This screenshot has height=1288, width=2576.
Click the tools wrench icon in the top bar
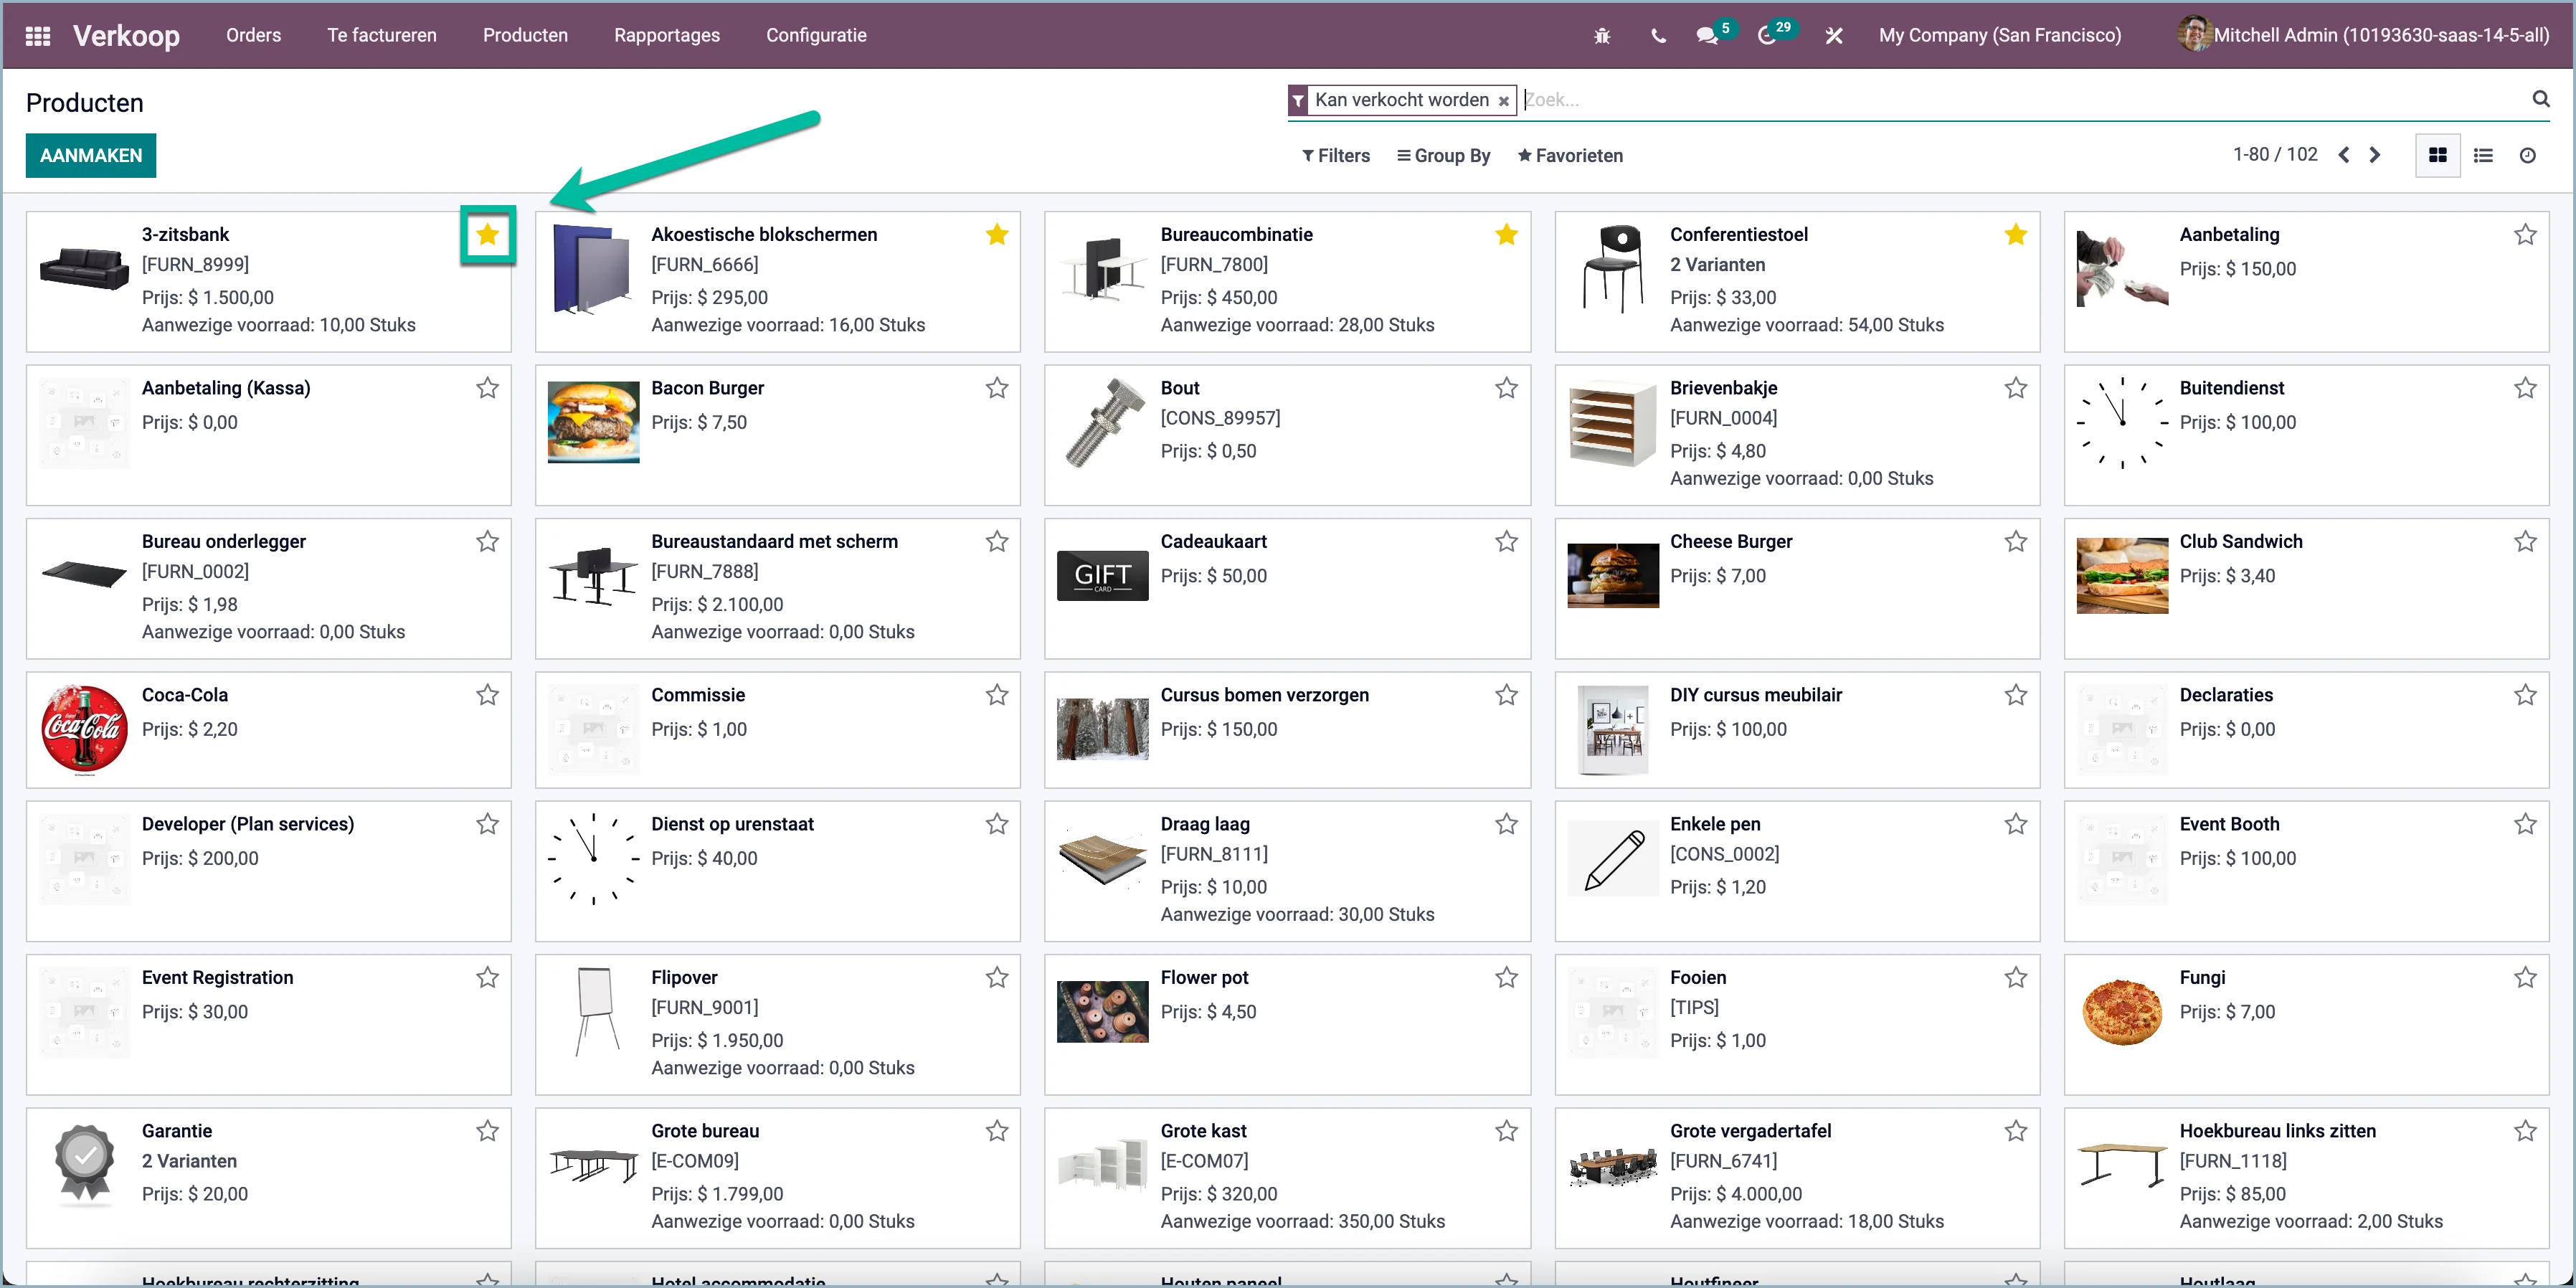point(1833,36)
